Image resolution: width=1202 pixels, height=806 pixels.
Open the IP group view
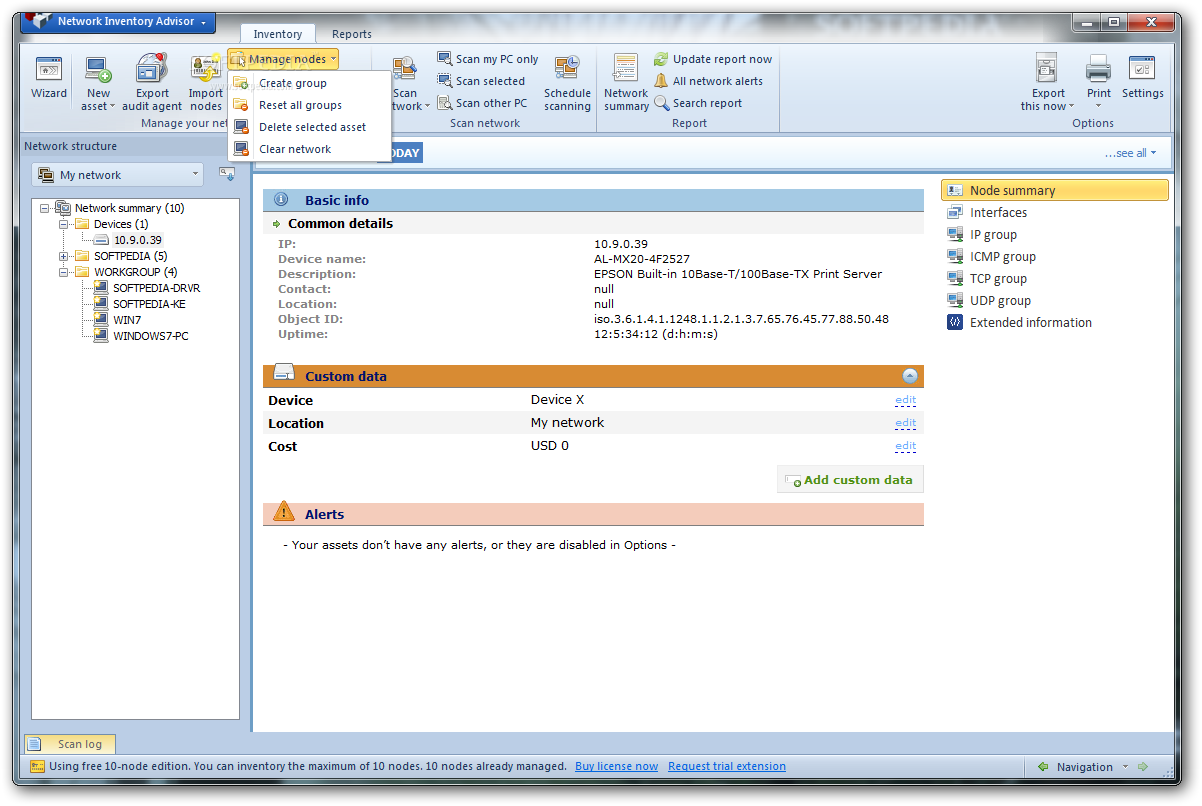pyautogui.click(x=993, y=234)
